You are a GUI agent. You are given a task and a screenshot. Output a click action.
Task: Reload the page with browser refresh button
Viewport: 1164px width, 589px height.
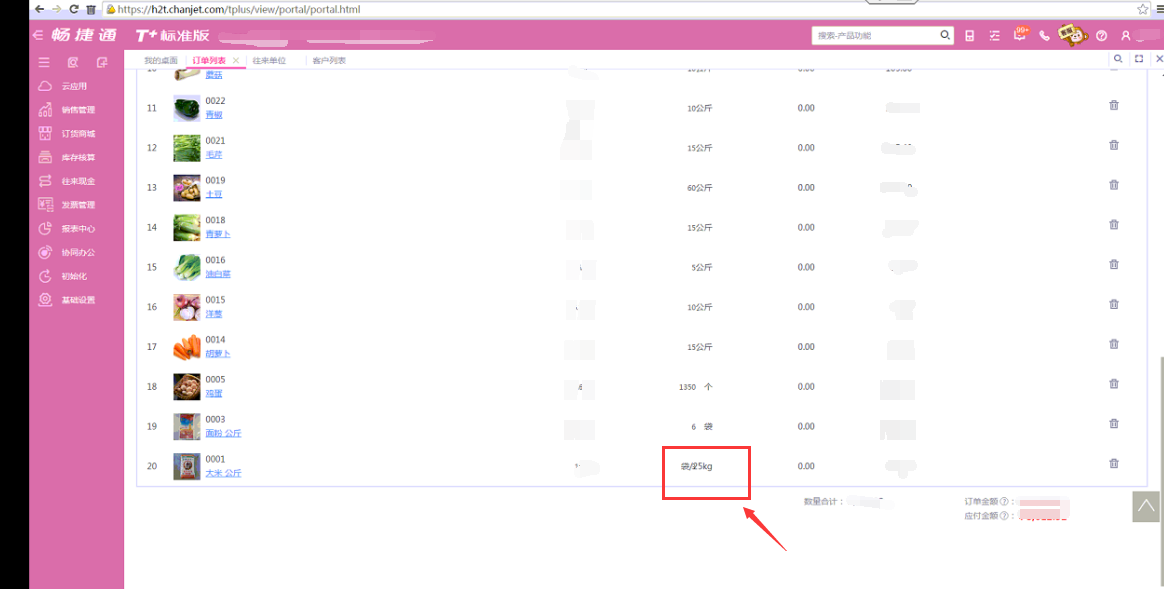[x=73, y=10]
